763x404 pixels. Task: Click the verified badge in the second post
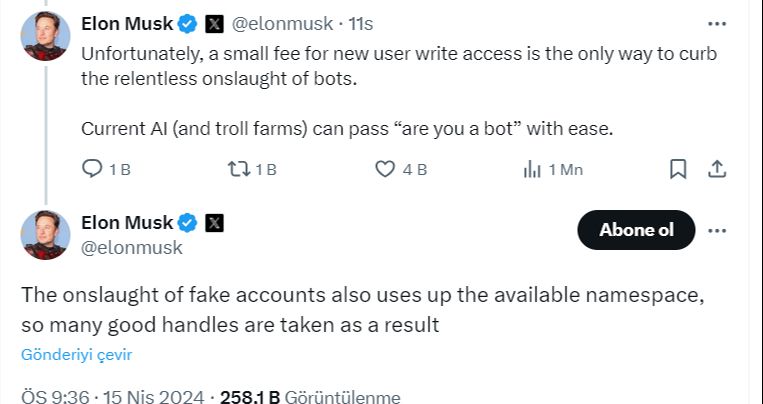tap(187, 222)
